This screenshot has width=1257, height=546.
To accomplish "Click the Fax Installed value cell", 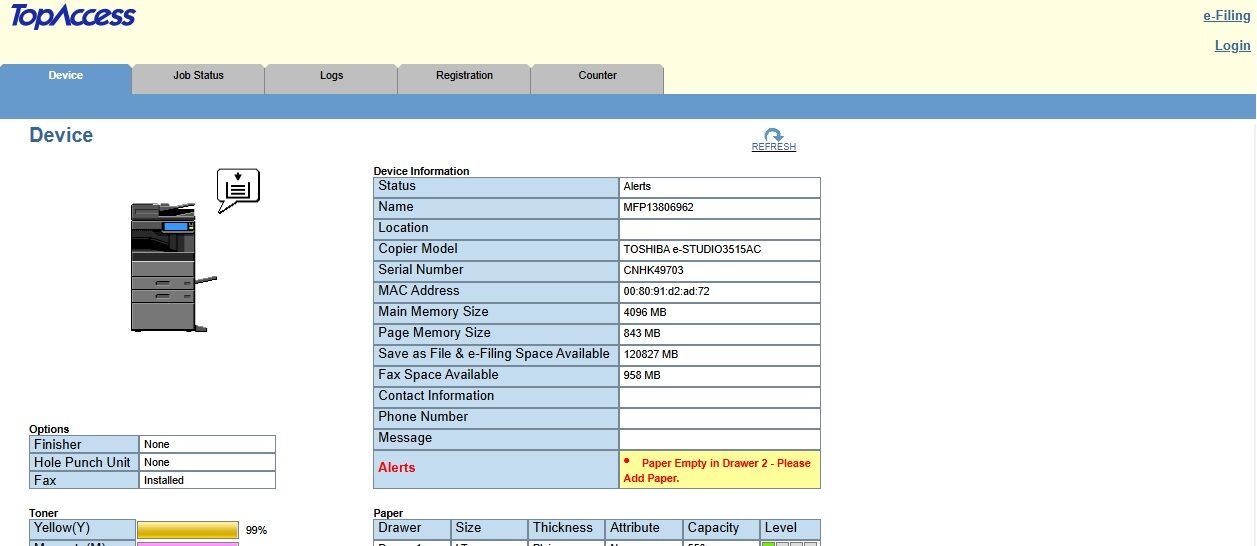I will 207,481.
